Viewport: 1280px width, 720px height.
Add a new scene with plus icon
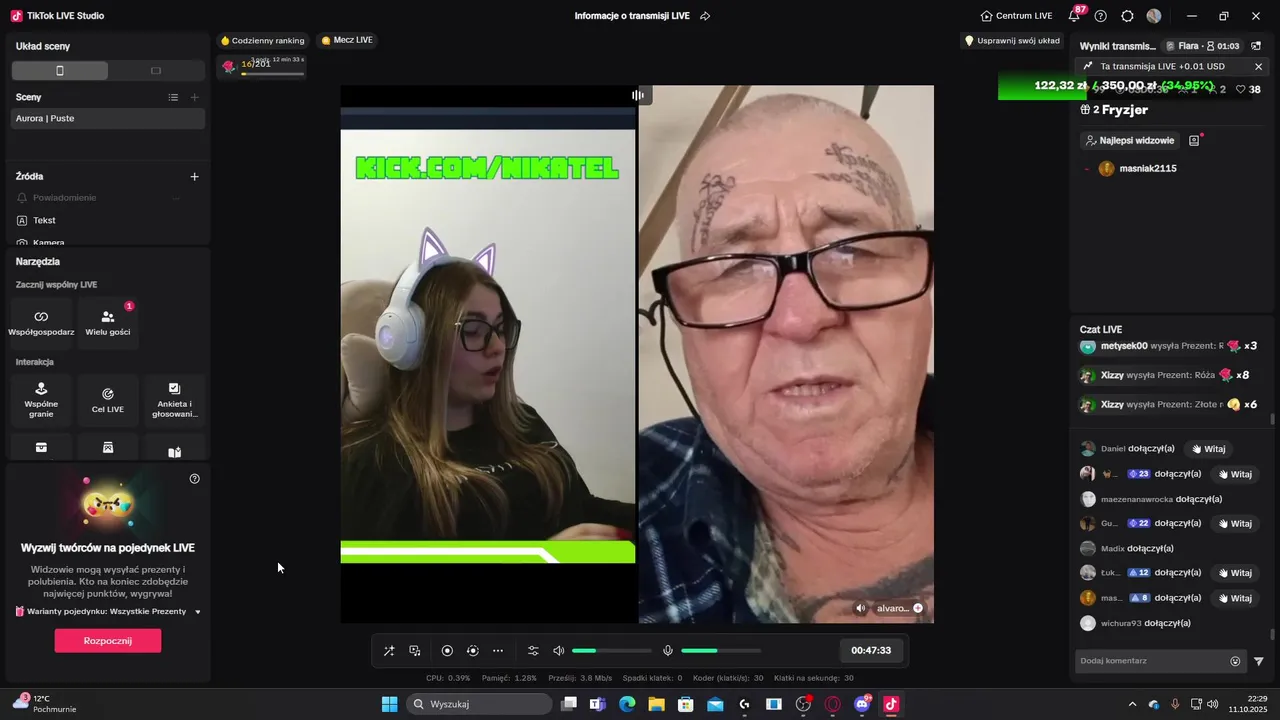[x=195, y=97]
